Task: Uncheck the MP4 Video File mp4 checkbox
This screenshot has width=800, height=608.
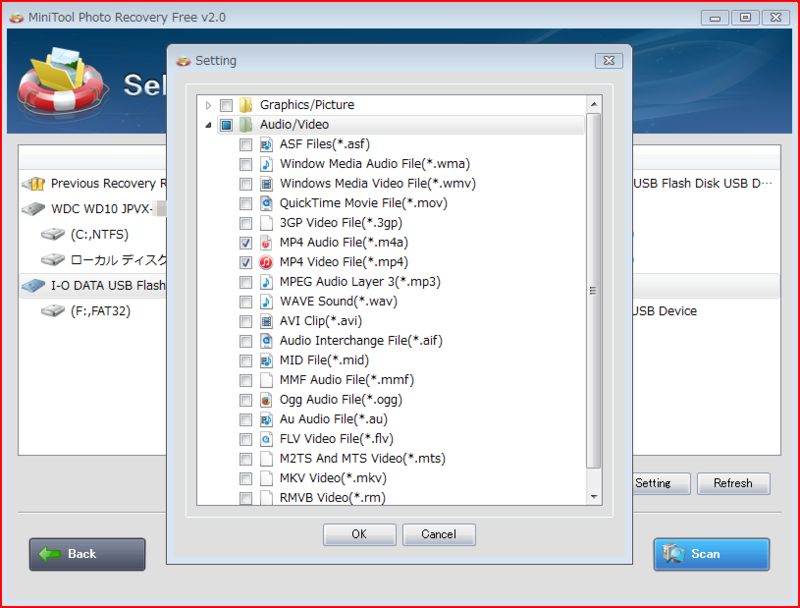Action: pos(245,262)
